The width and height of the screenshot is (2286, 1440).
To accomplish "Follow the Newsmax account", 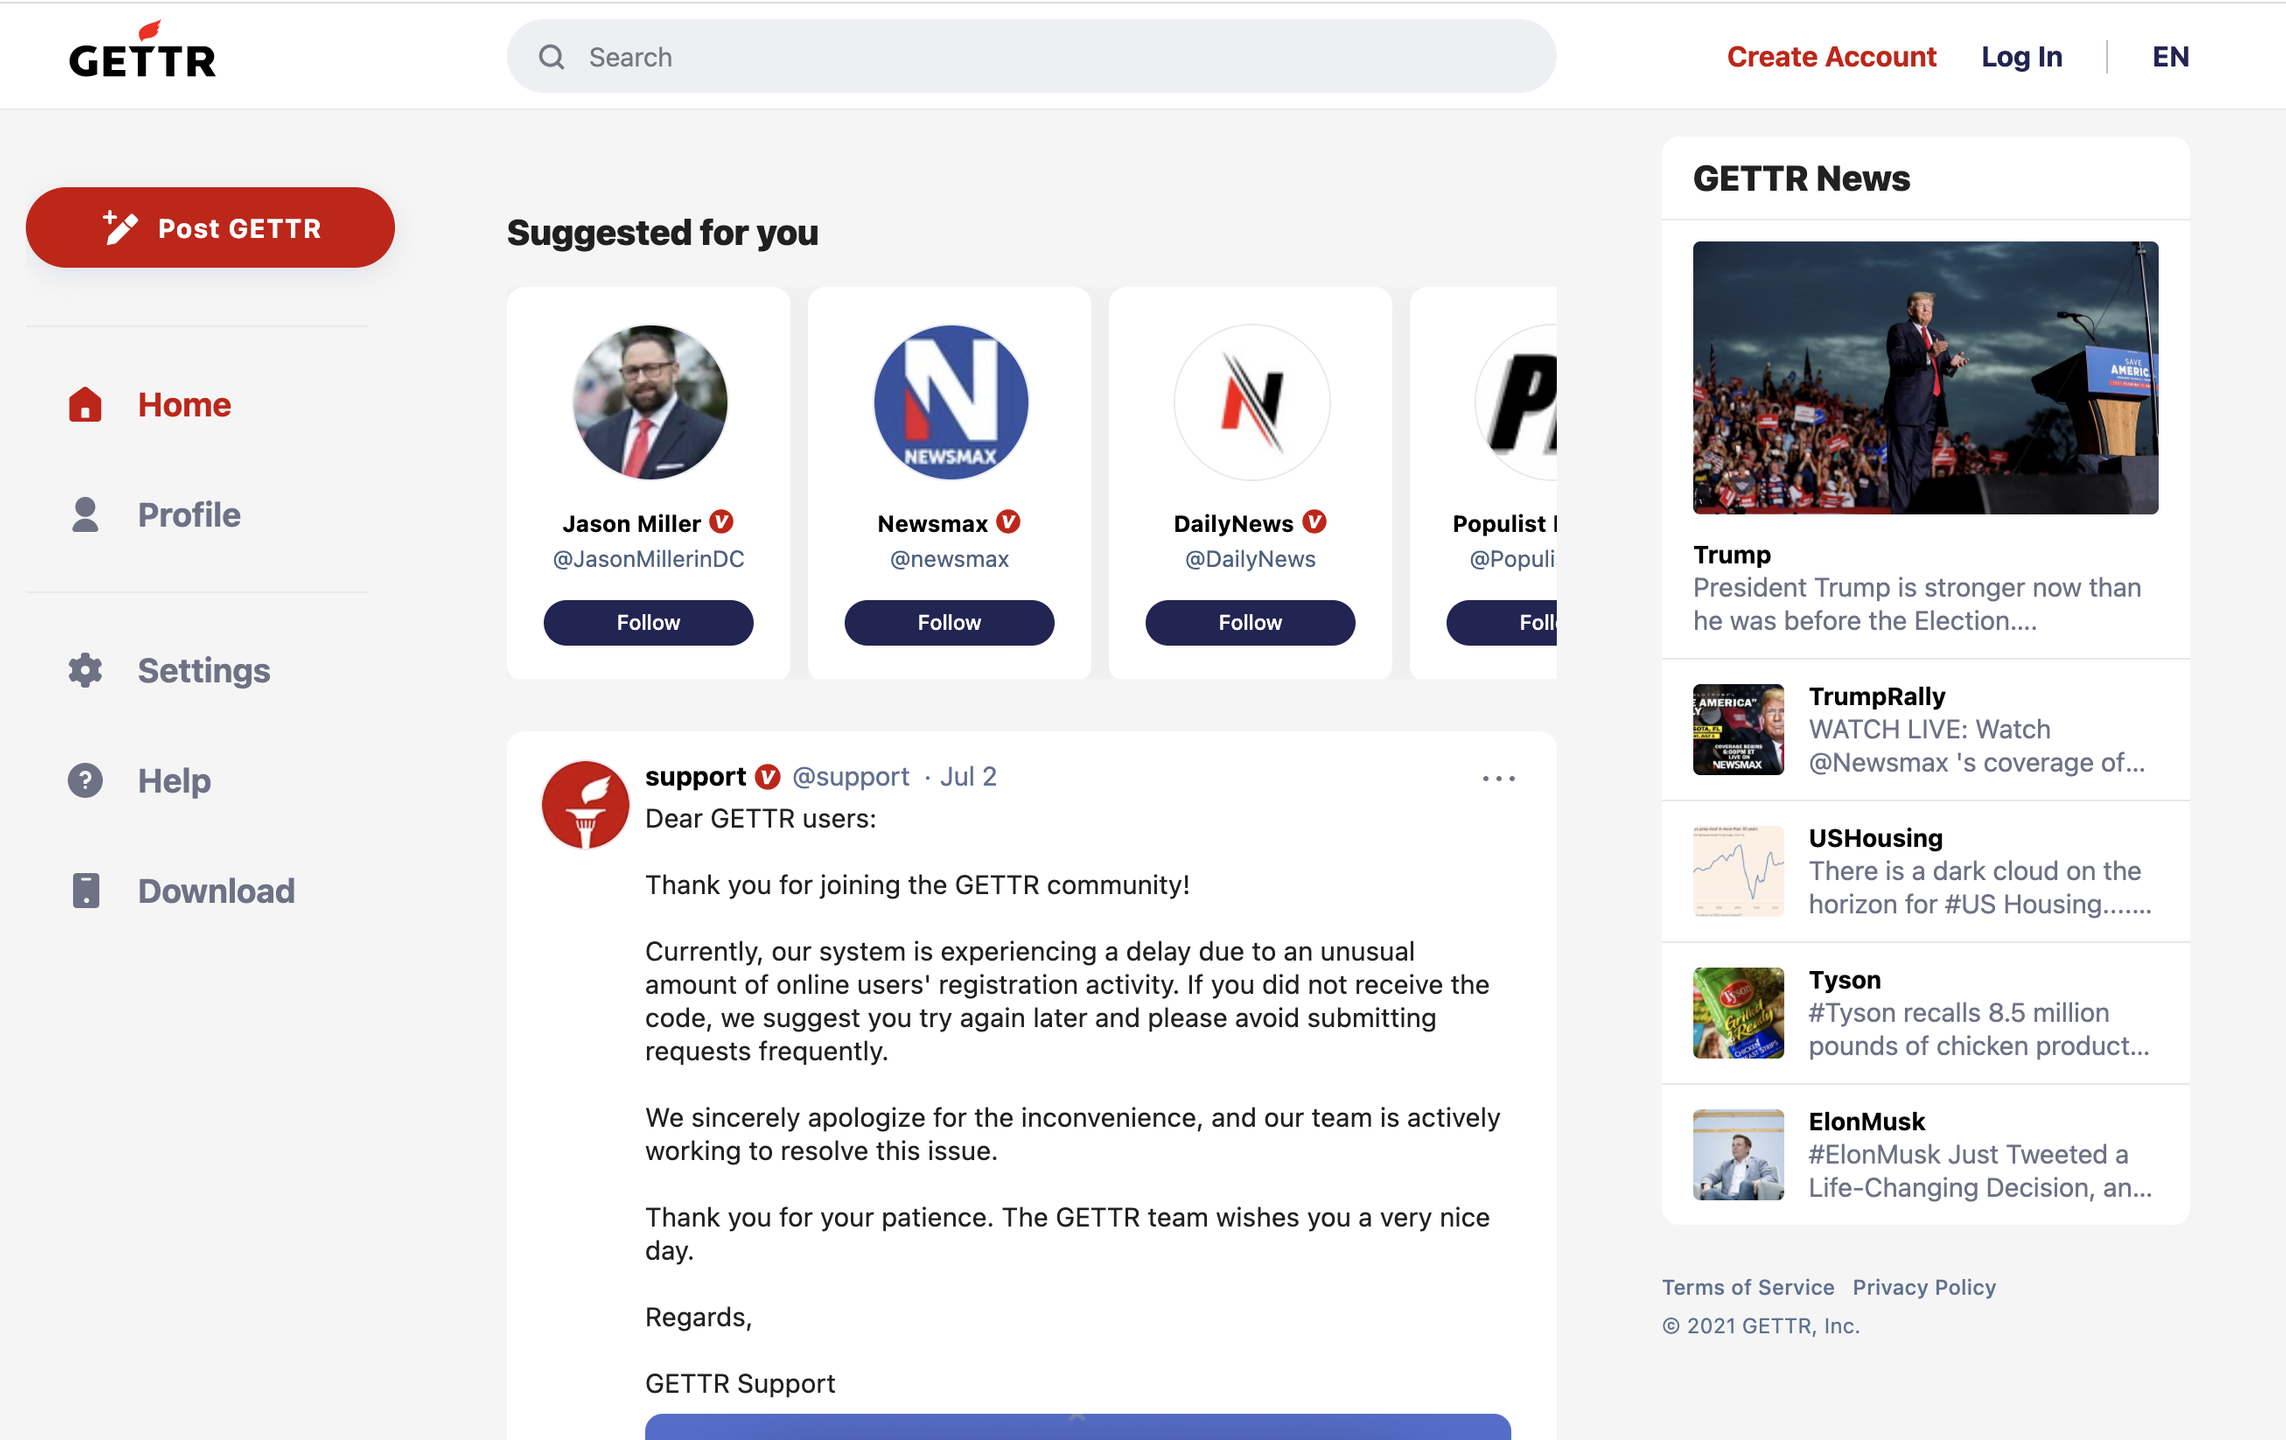I will [949, 622].
